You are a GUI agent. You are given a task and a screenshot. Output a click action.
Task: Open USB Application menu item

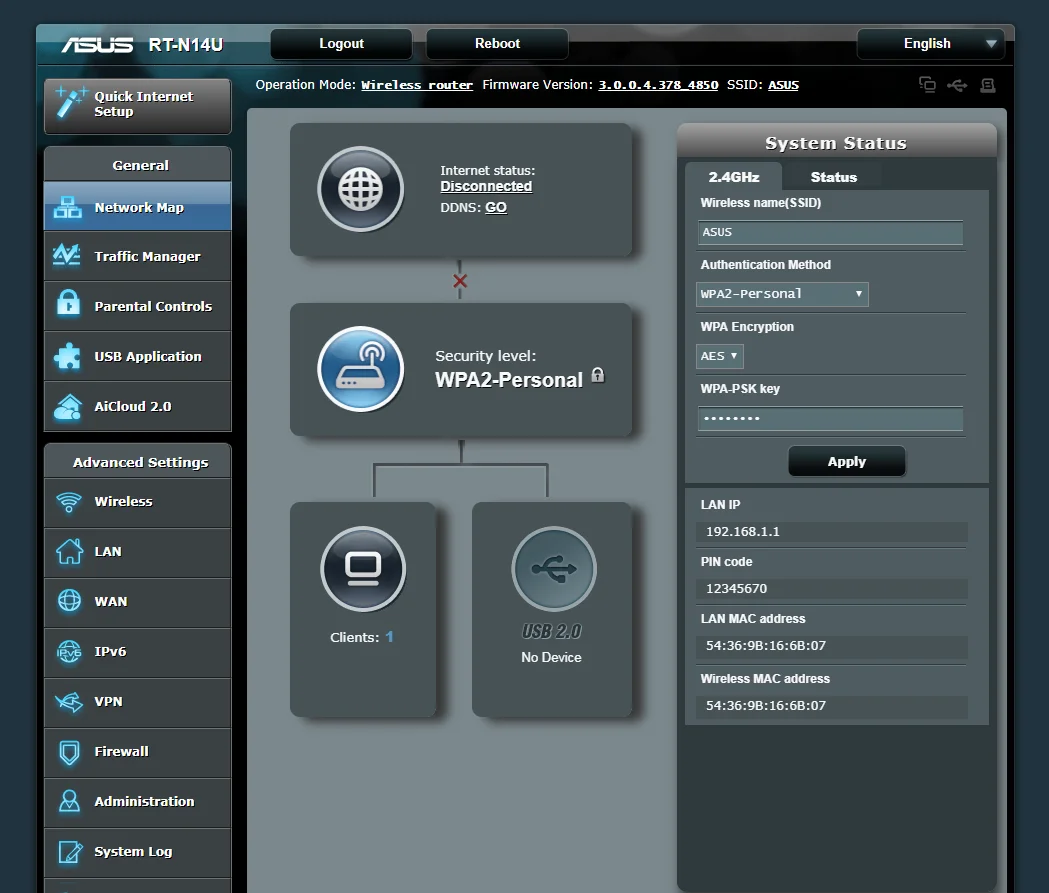(137, 356)
